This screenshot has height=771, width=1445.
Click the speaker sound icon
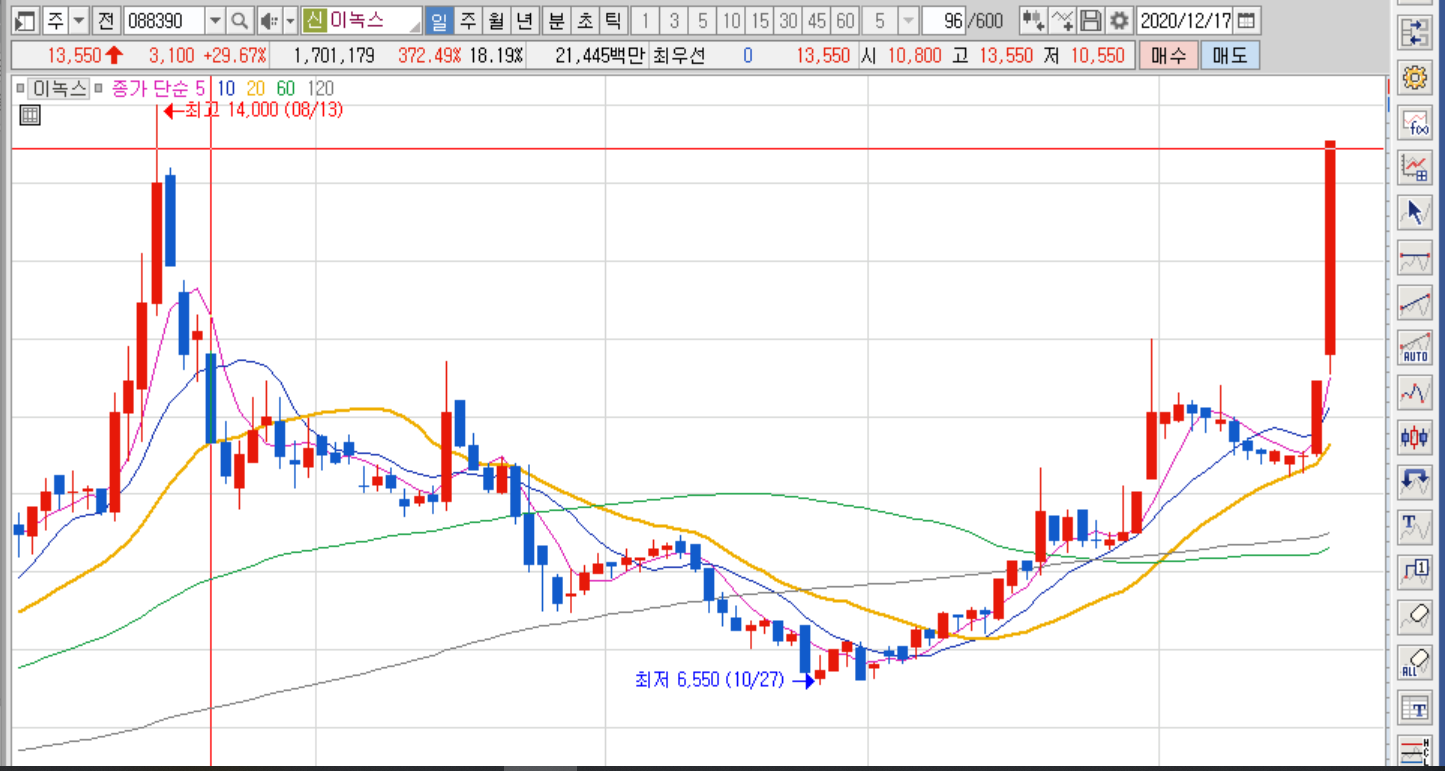coord(269,20)
